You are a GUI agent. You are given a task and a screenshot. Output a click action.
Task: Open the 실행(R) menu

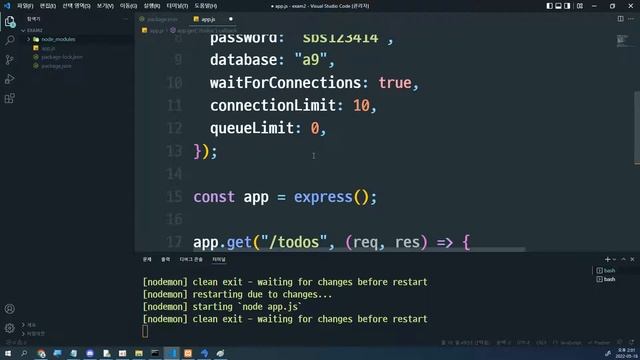click(152, 6)
